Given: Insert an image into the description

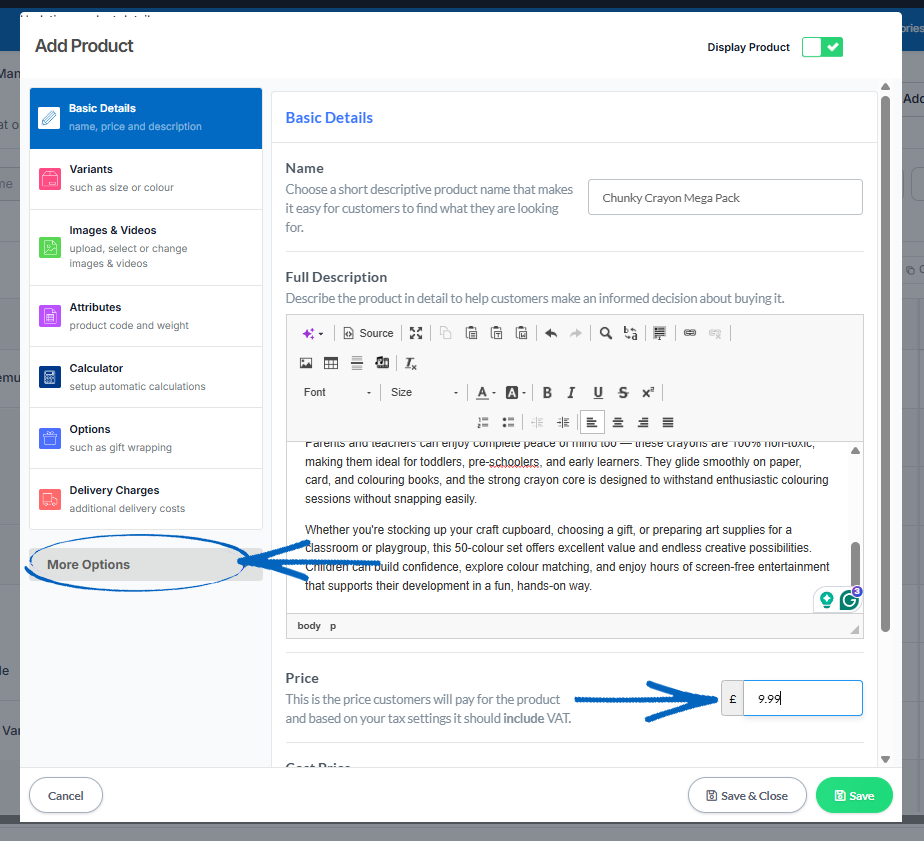Looking at the screenshot, I should point(306,363).
